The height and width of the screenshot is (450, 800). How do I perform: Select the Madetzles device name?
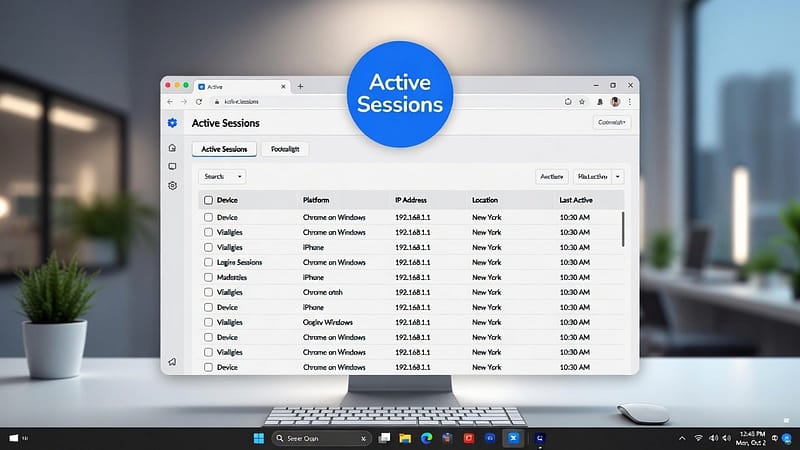click(x=232, y=278)
